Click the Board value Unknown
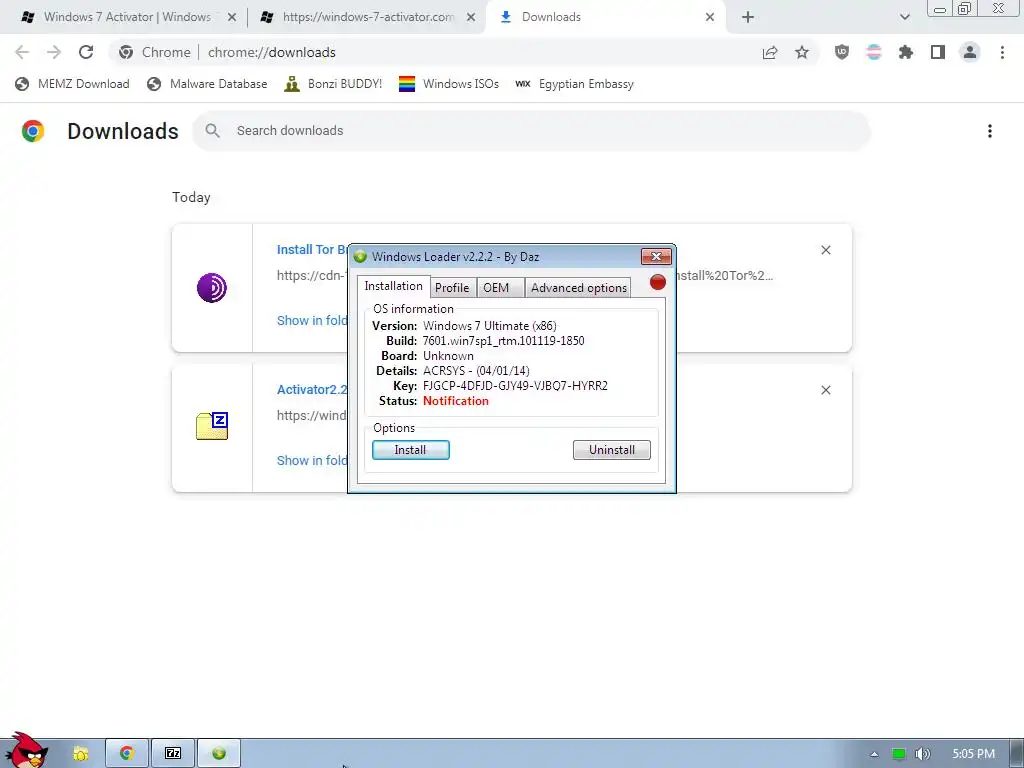The height and width of the screenshot is (768, 1024). pyautogui.click(x=448, y=356)
